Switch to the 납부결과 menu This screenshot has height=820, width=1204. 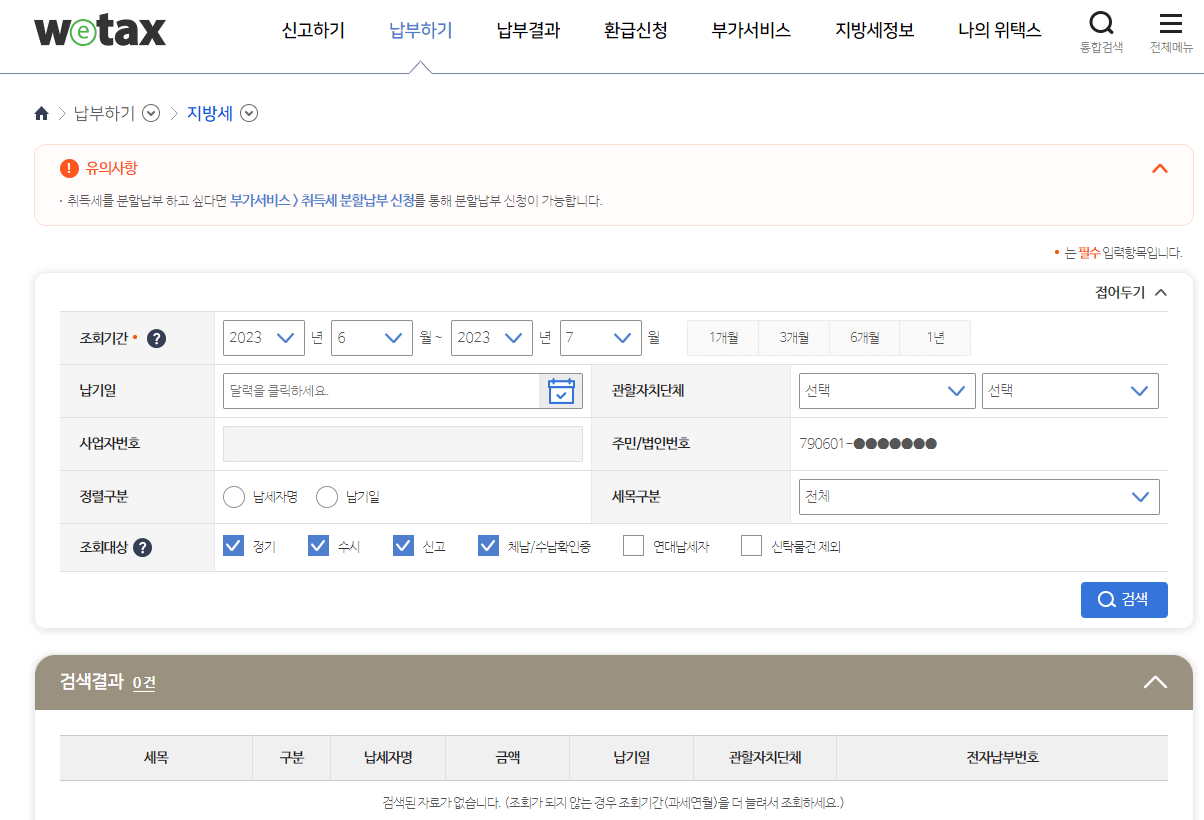[527, 31]
